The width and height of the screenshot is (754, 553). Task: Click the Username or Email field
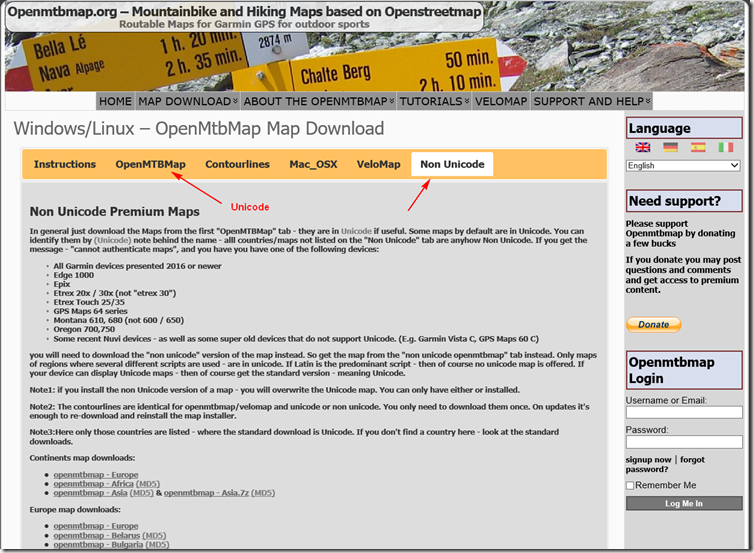click(684, 412)
